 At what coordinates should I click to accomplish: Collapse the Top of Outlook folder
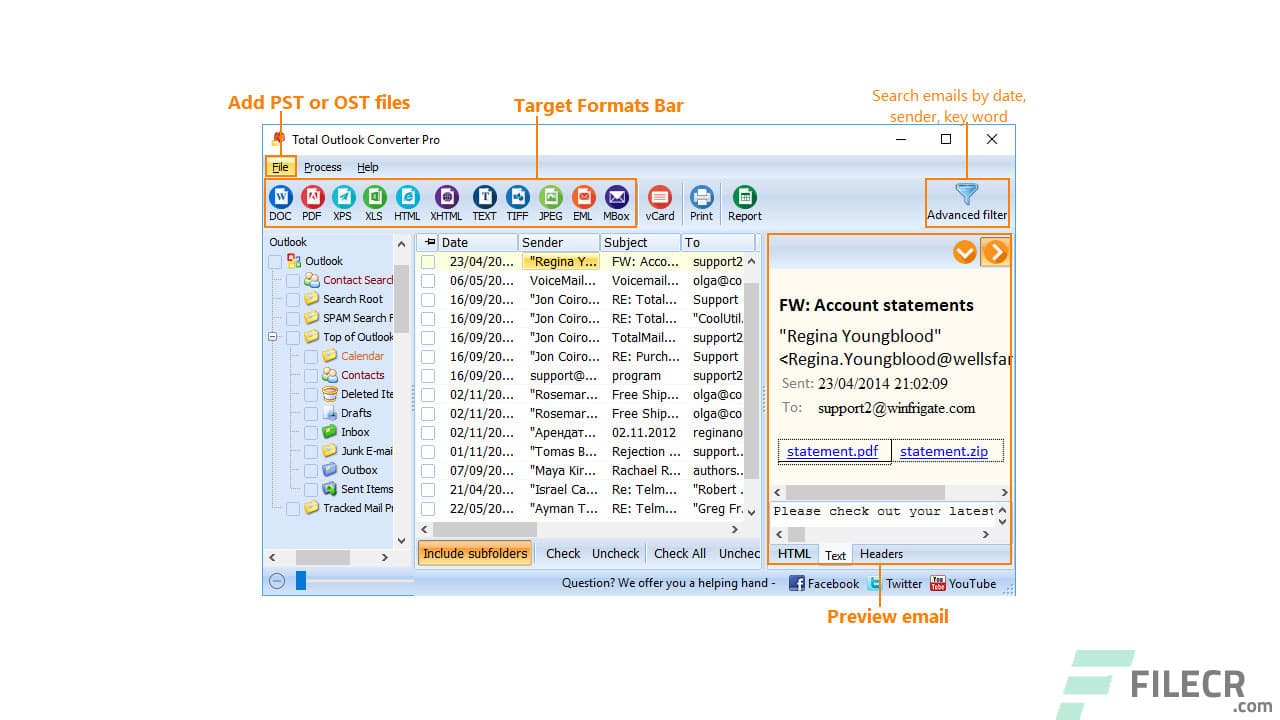coord(272,337)
